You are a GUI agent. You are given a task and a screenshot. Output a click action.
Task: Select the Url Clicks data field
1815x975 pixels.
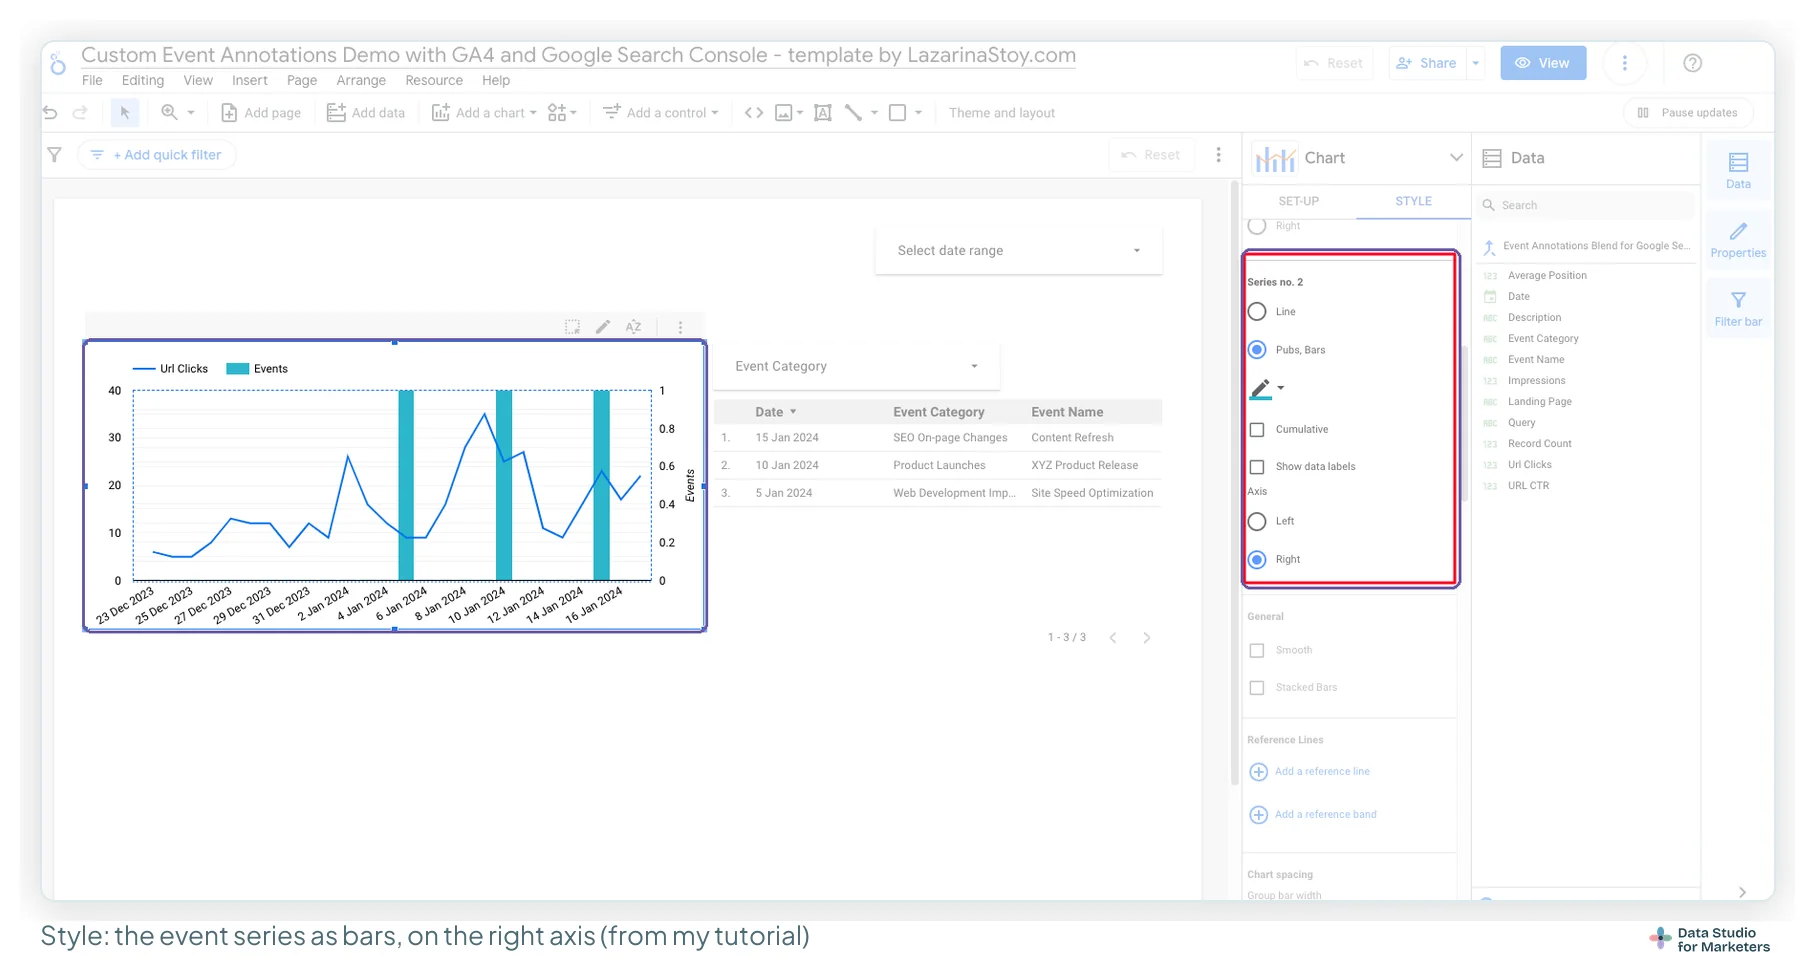pos(1529,465)
